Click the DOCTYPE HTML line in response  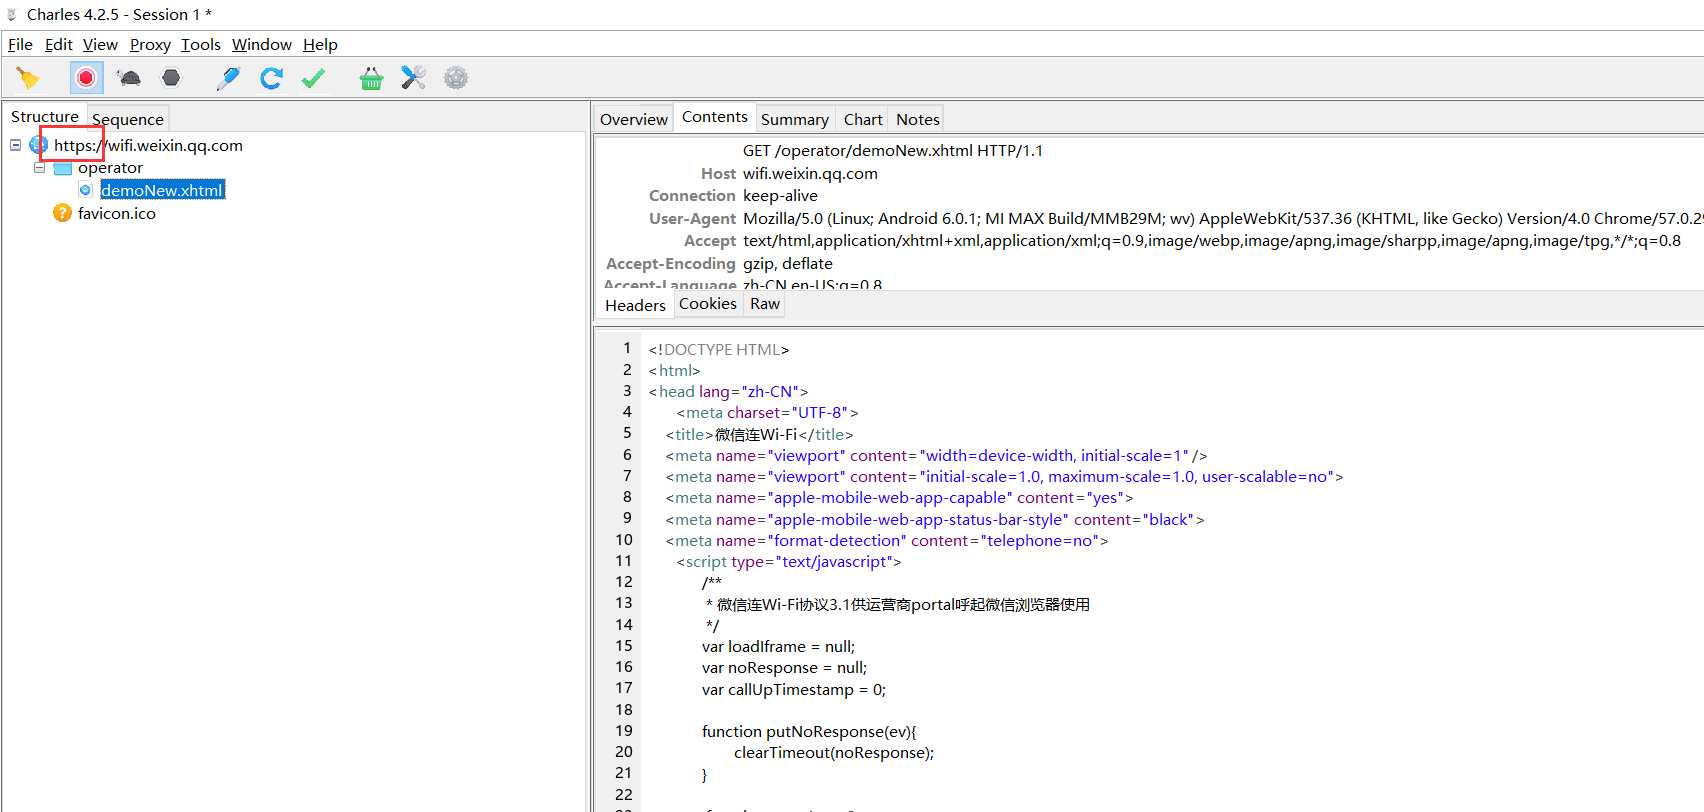(719, 350)
